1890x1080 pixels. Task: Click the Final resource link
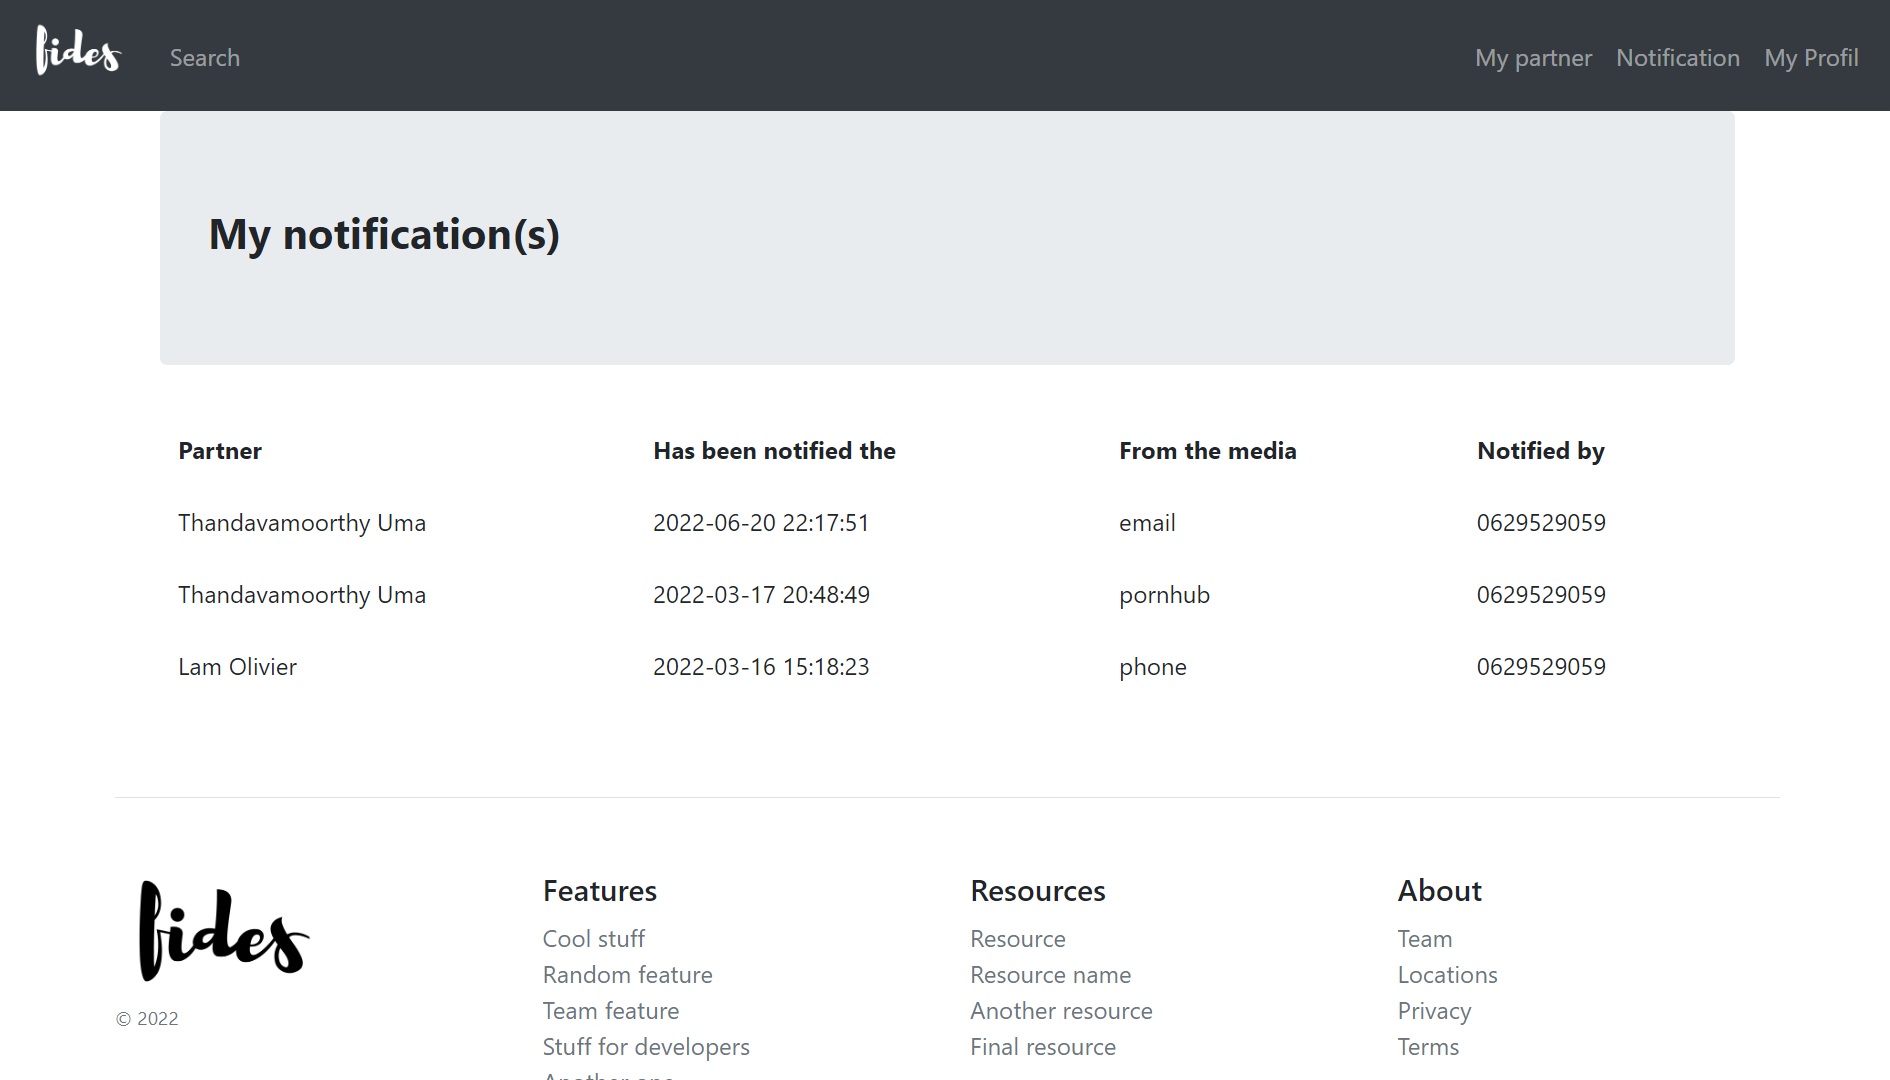coord(1042,1047)
